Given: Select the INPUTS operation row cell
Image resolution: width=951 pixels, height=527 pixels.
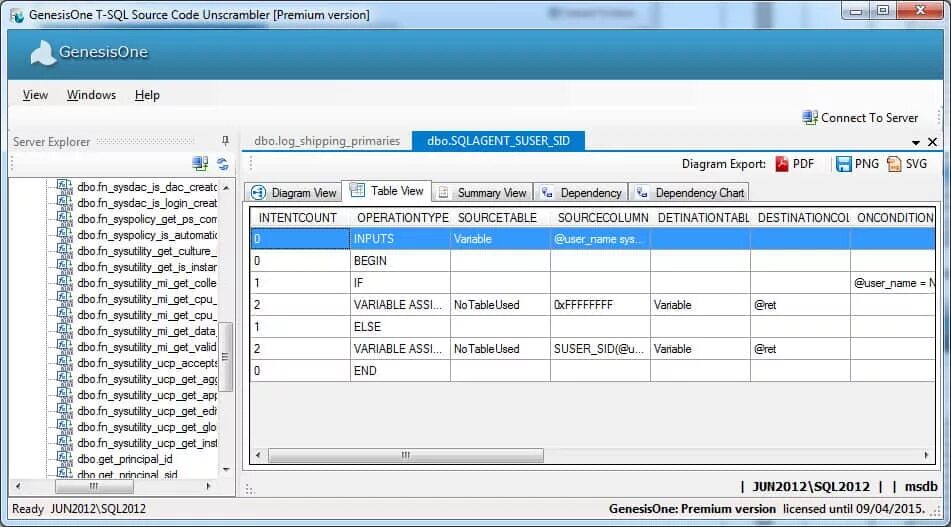Looking at the screenshot, I should pyautogui.click(x=400, y=239).
